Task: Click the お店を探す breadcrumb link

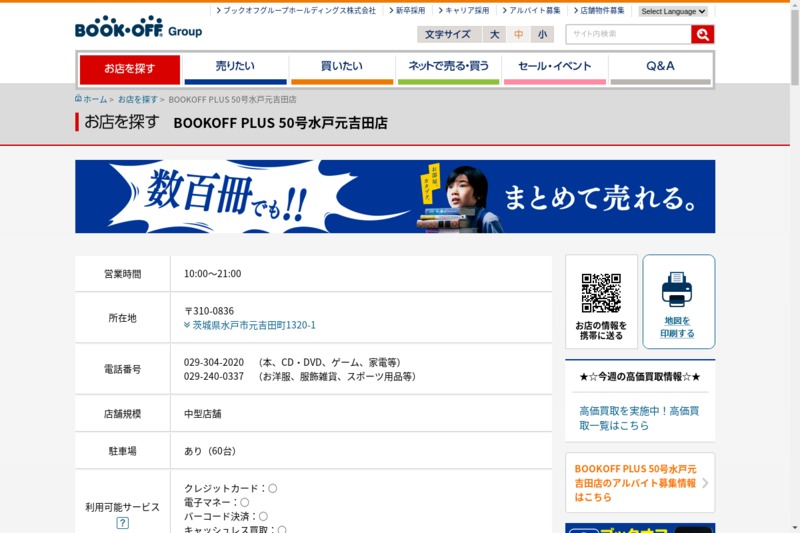Action: (138, 99)
